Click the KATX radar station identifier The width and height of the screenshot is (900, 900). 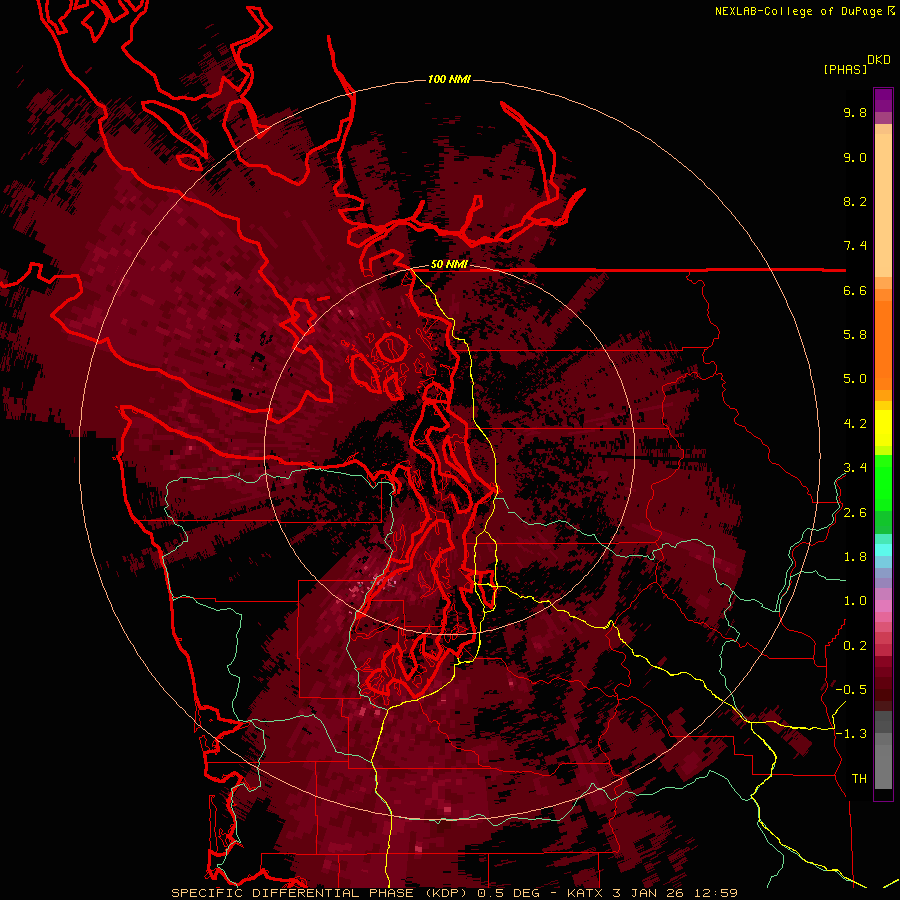[x=585, y=893]
